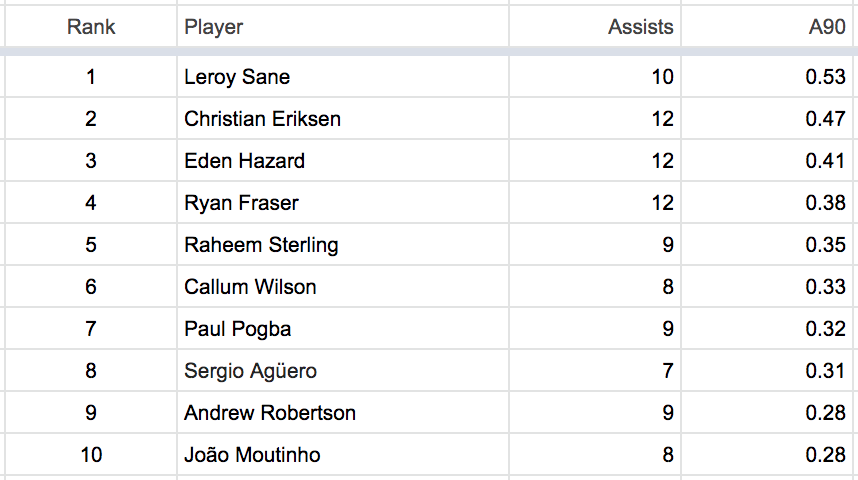This screenshot has height=480, width=858.
Task: Select the Ryan Fraser name cell
Action: click(241, 203)
